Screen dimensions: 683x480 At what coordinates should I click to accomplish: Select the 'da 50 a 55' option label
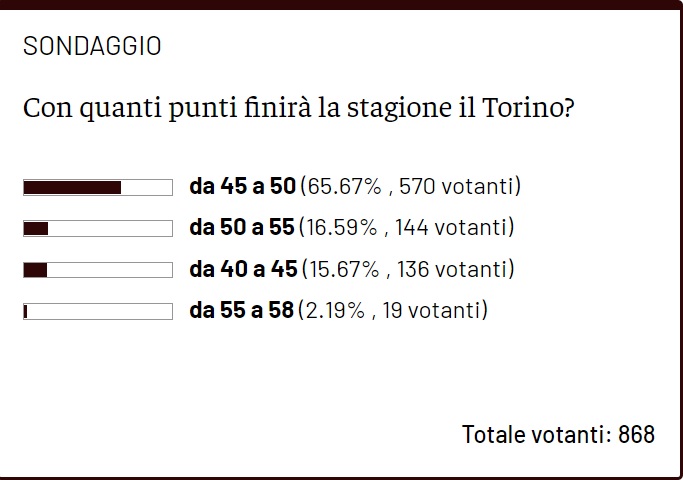[x=242, y=228]
